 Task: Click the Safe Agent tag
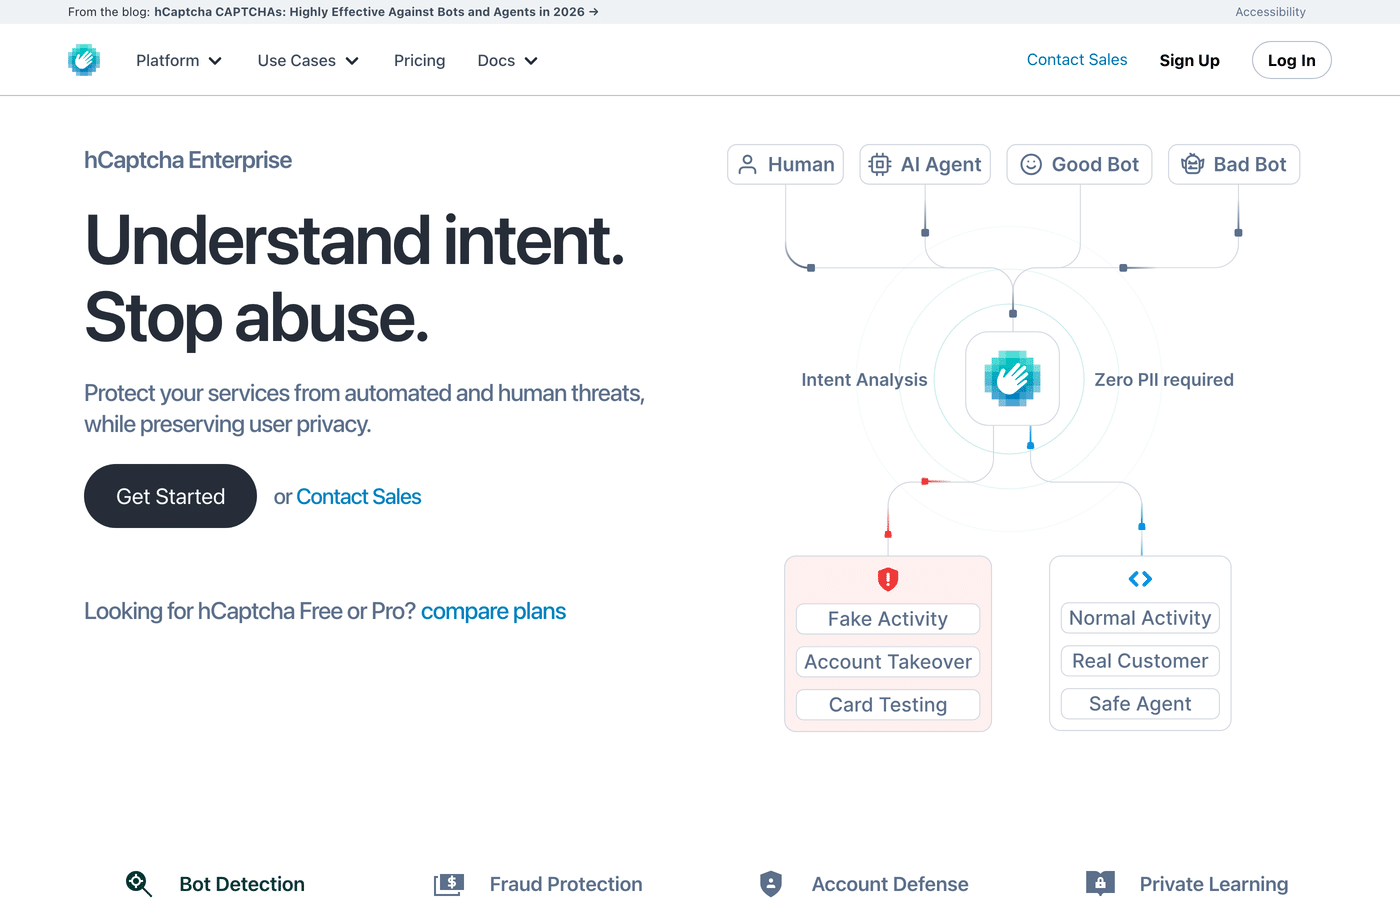pos(1140,704)
